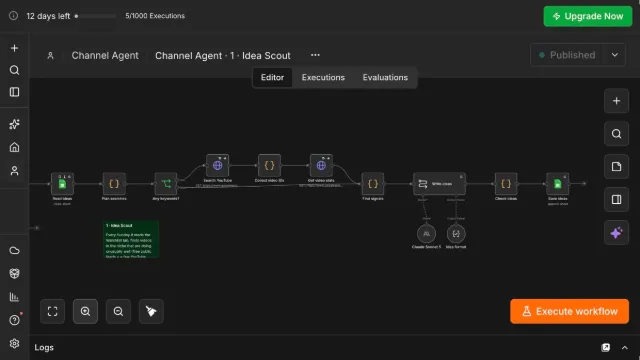Image resolution: width=640 pixels, height=360 pixels.
Task: Click Execute workflow
Action: [569, 311]
